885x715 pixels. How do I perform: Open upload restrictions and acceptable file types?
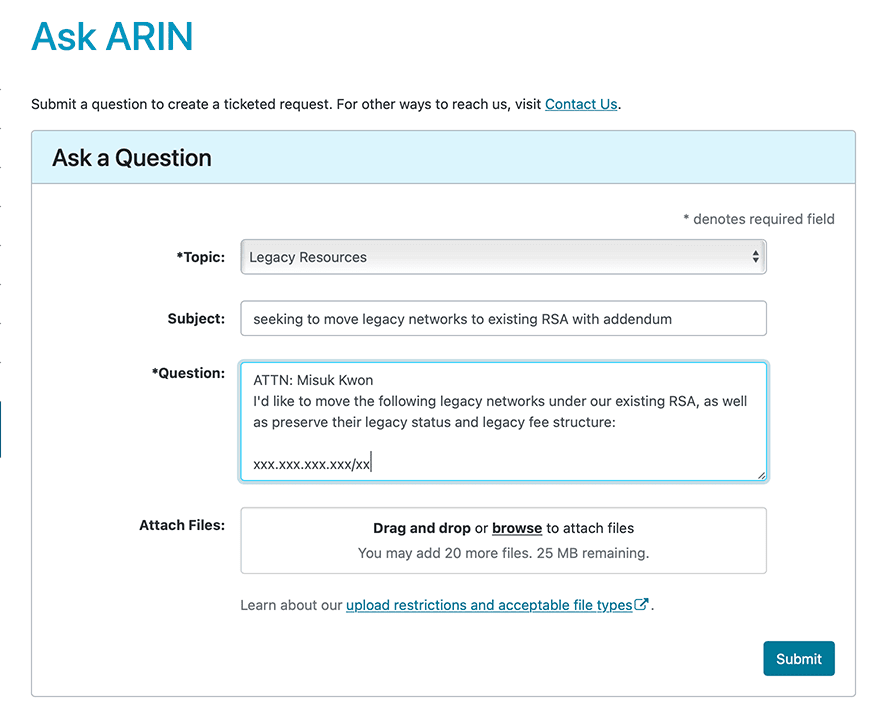pos(490,605)
